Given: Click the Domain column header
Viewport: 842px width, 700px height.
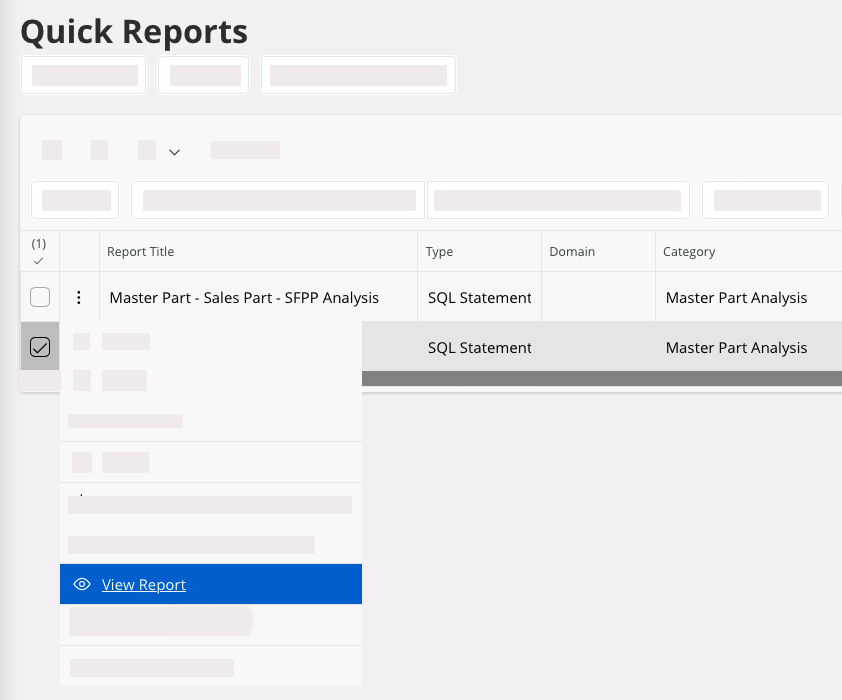Looking at the screenshot, I should coord(572,252).
